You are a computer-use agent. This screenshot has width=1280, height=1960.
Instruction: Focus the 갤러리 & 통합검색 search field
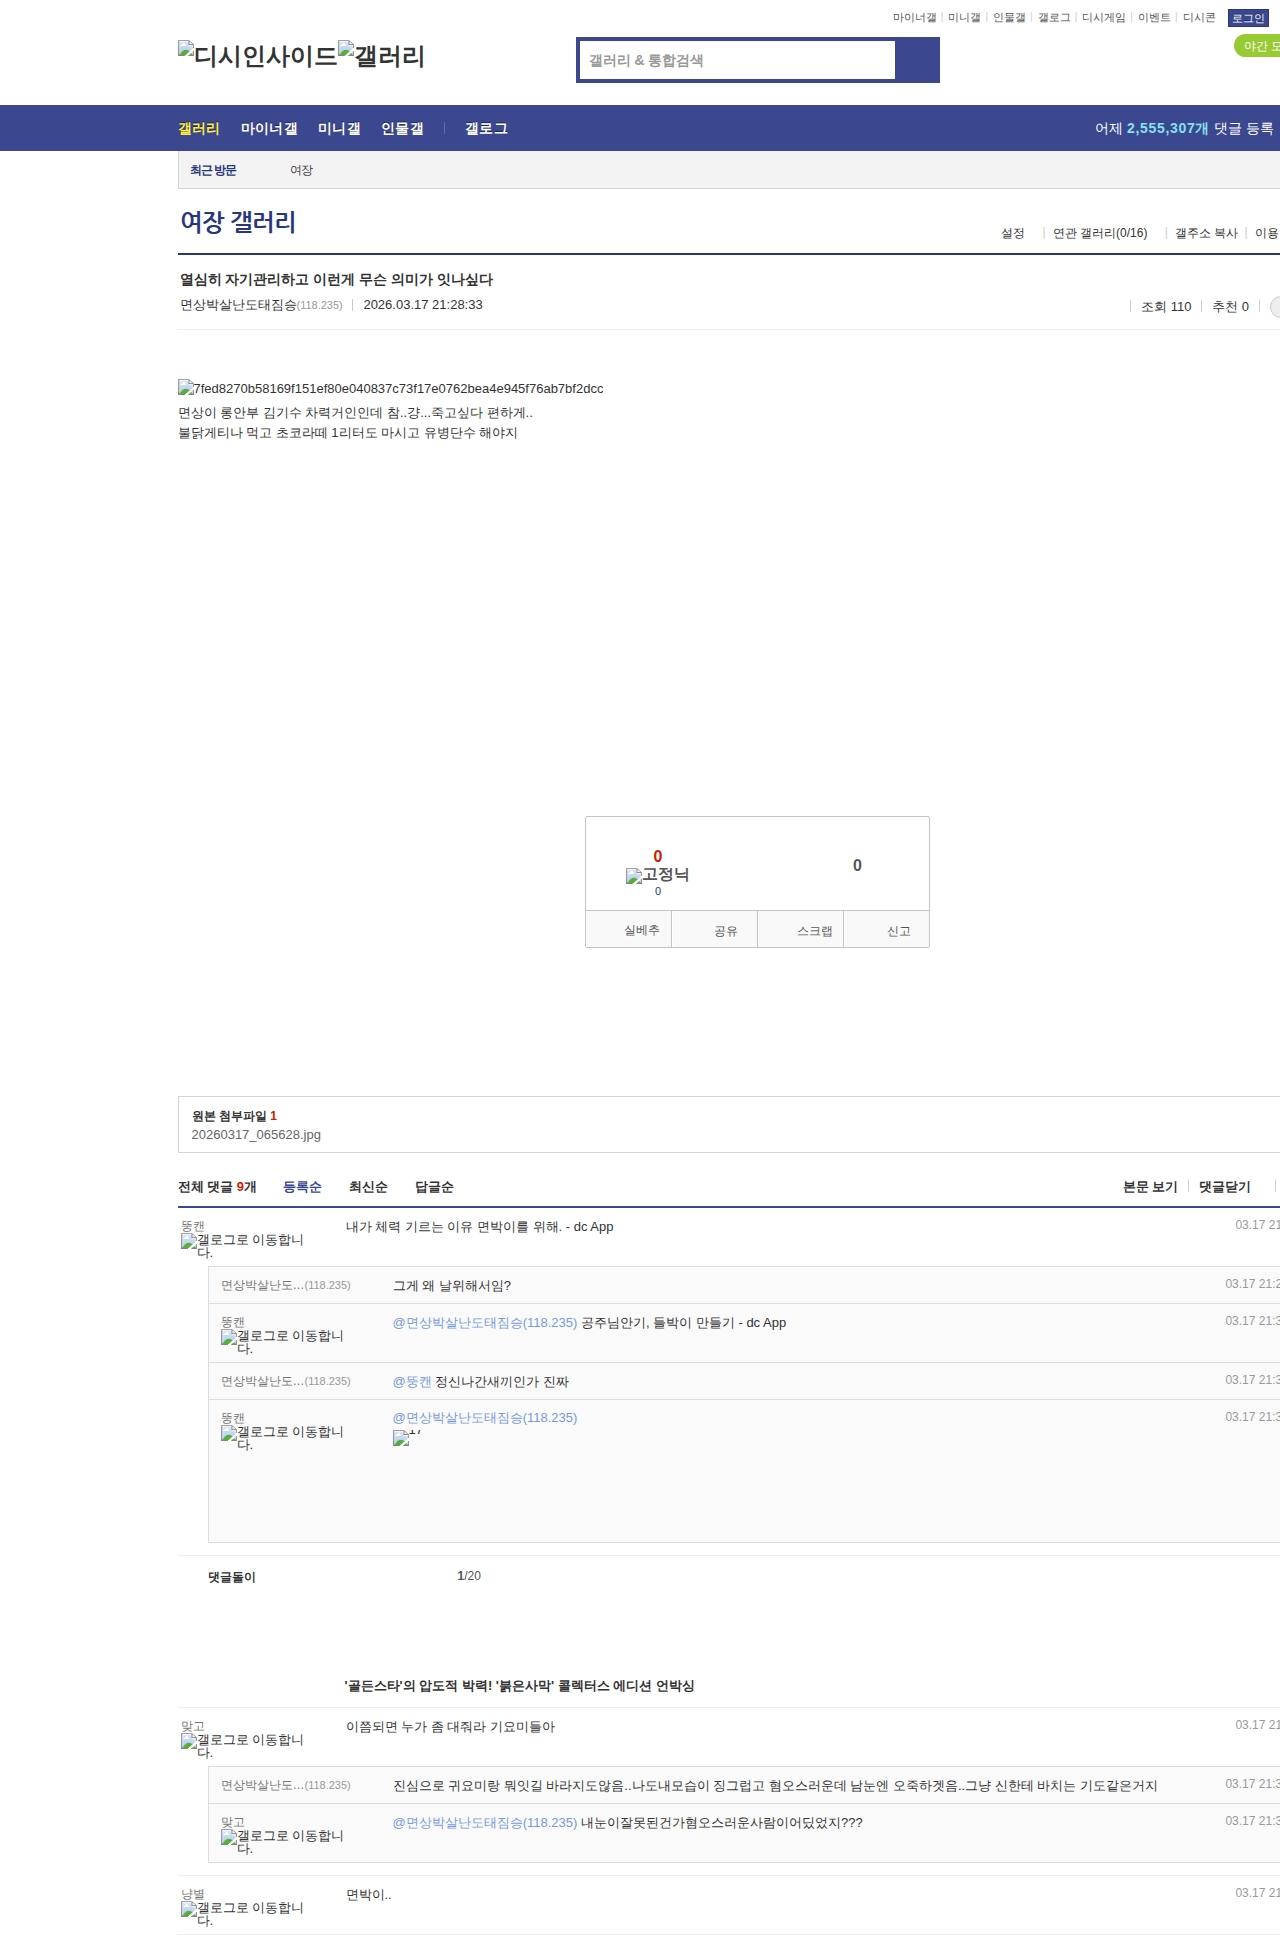(x=737, y=60)
